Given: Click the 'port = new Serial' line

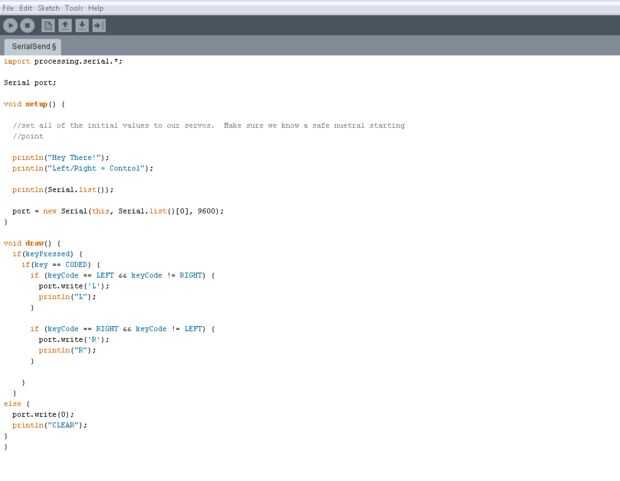Looking at the screenshot, I should [x=118, y=211].
